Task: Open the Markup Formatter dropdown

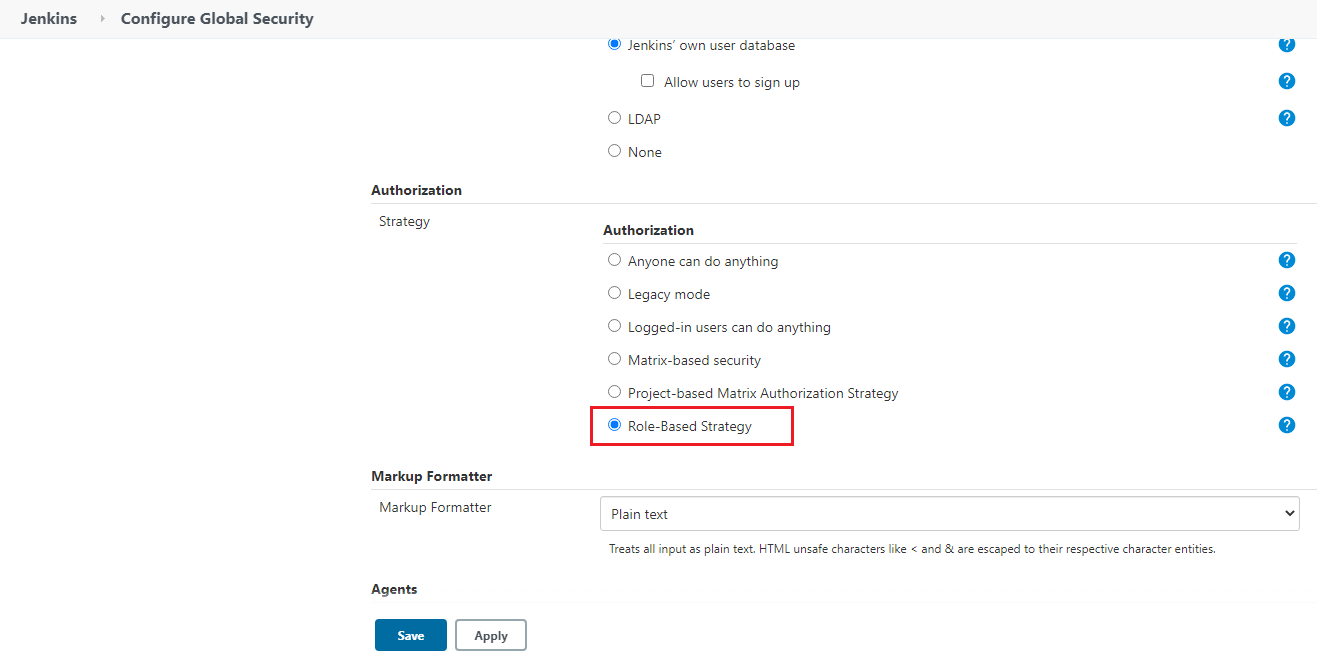Action: pos(949,514)
